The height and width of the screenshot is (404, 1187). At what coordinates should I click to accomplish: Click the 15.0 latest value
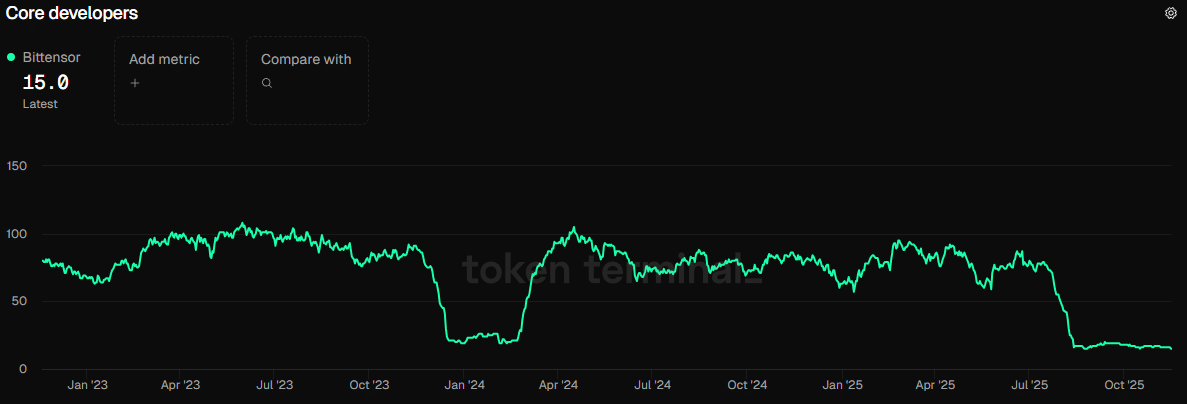[45, 82]
